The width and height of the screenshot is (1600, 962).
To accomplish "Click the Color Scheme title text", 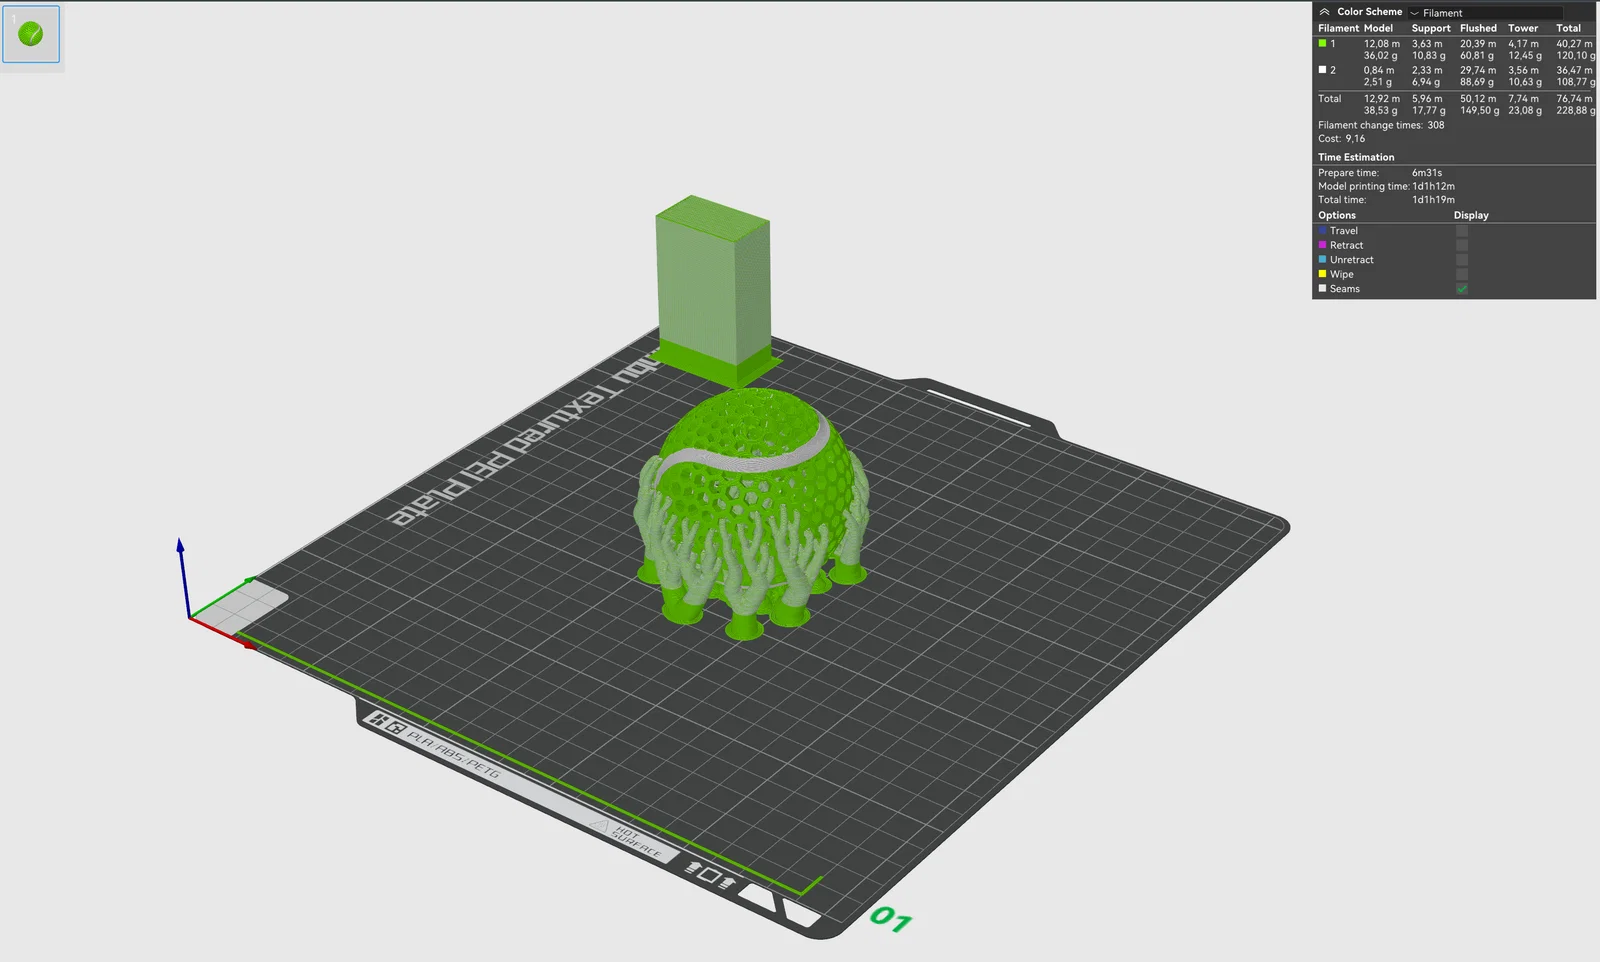I will click(1370, 12).
